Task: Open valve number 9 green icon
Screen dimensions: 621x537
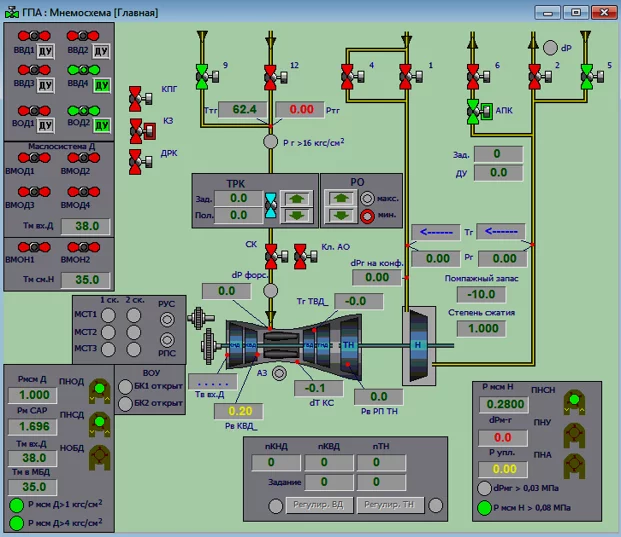Action: (207, 77)
